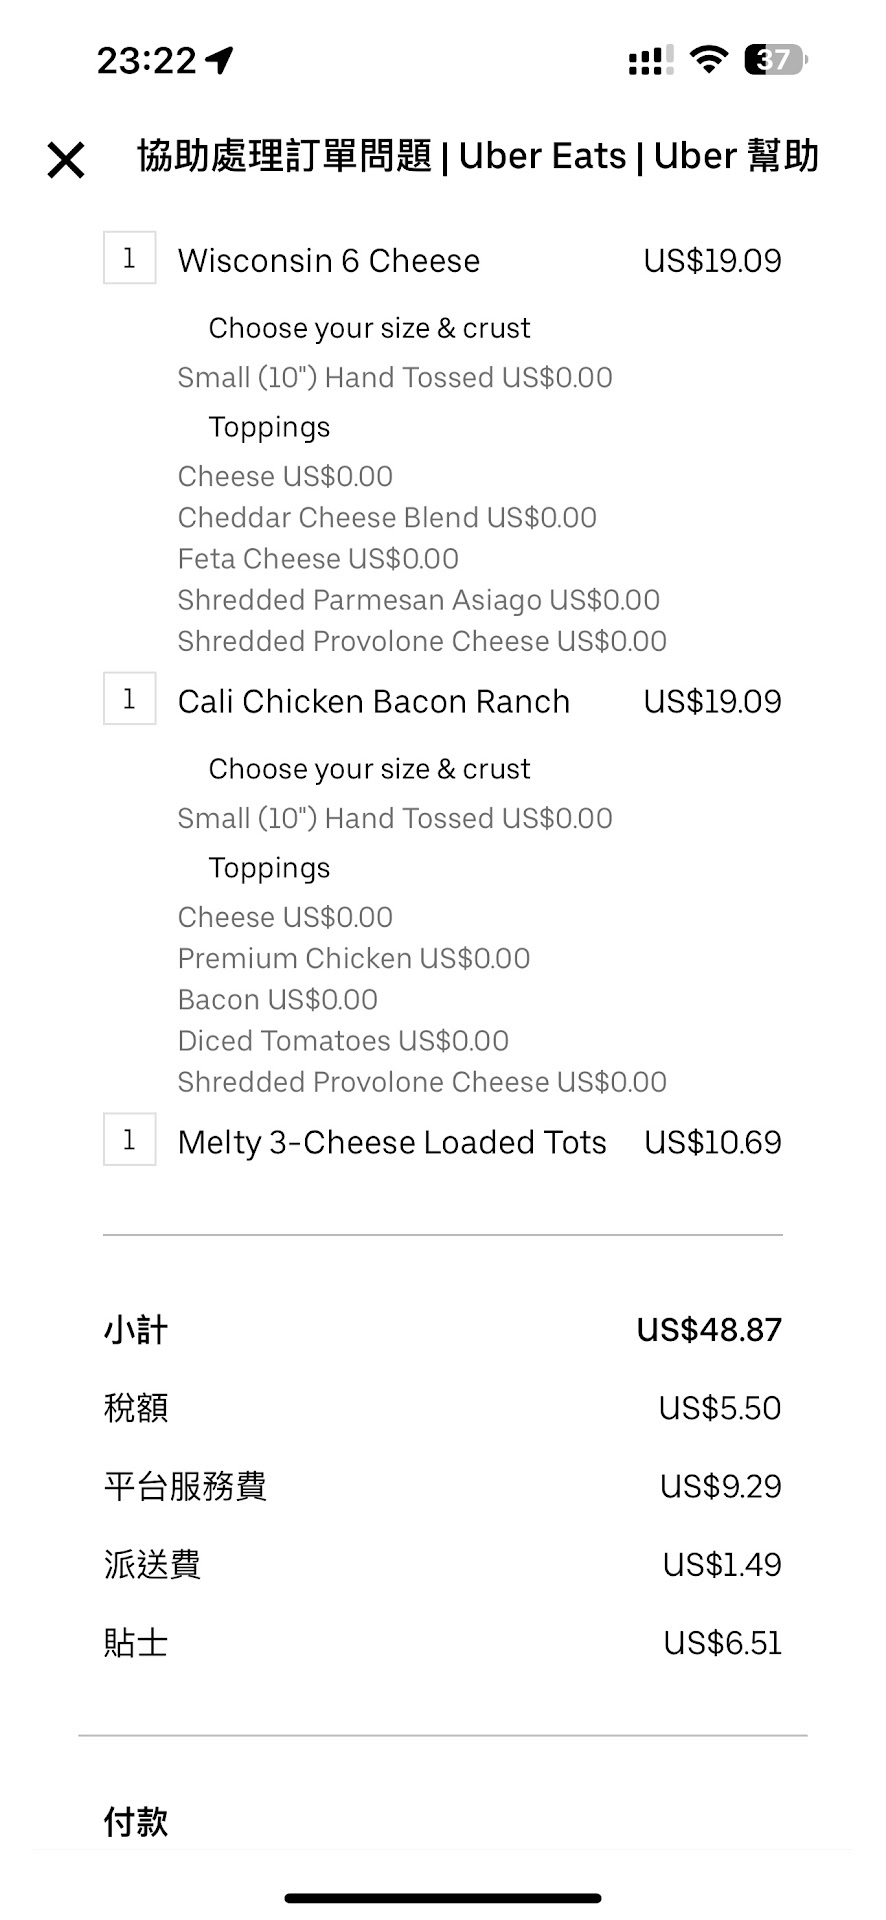Tap the 付款 payment section heading
The width and height of the screenshot is (886, 1920).
pos(136,1822)
